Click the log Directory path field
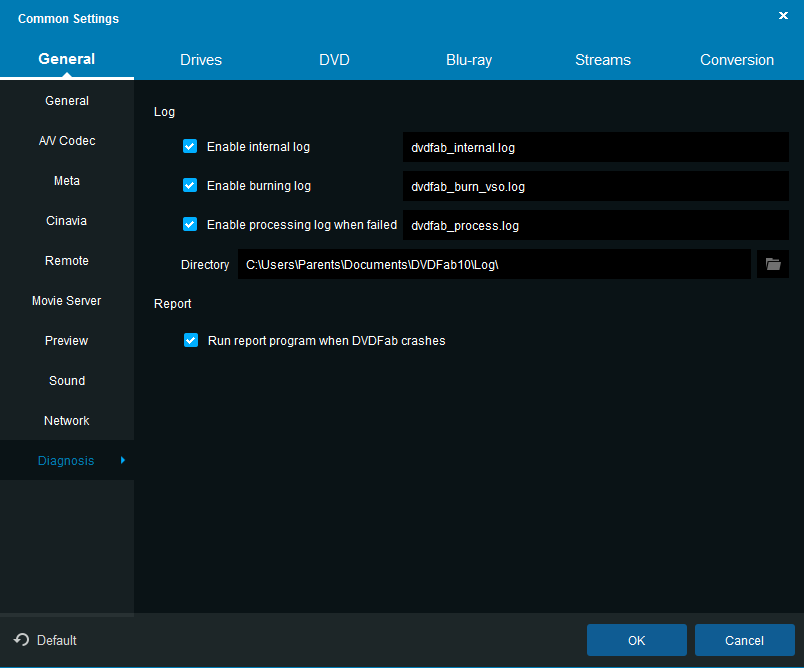This screenshot has height=668, width=804. coord(494,264)
